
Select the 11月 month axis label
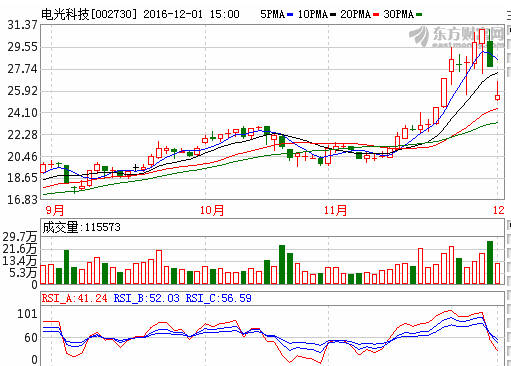click(335, 210)
